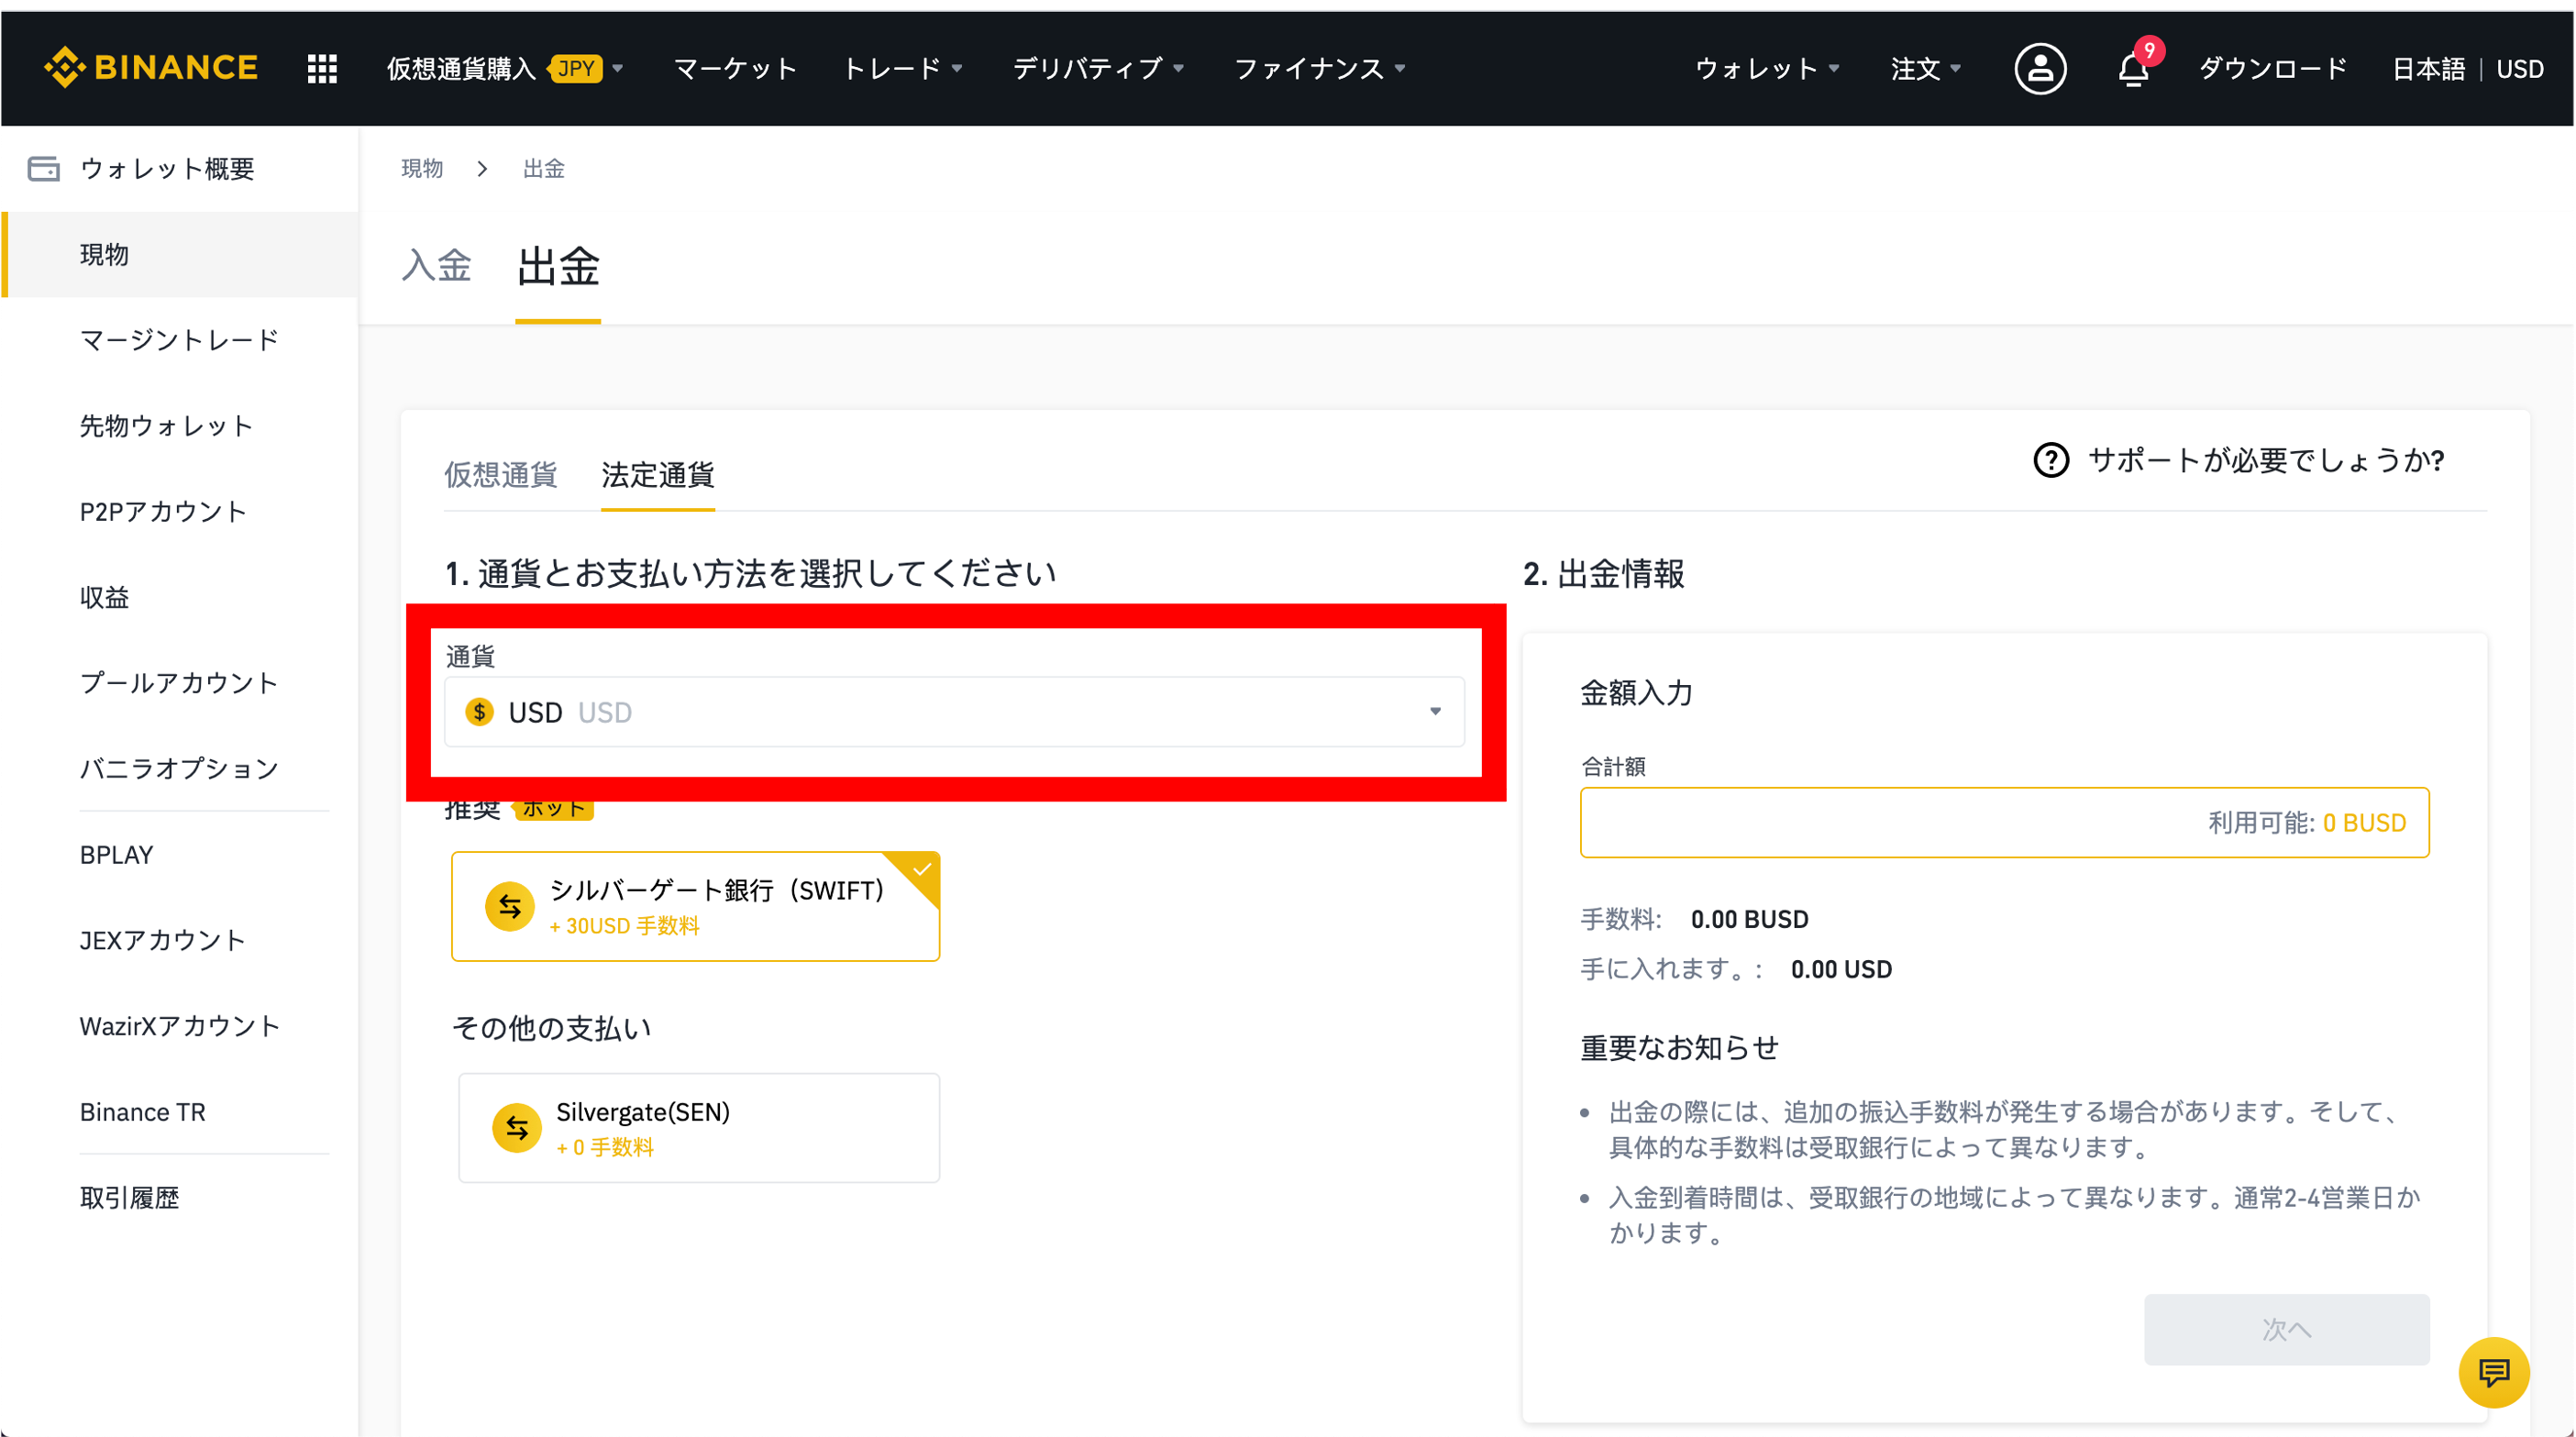Expand the 仮想通貨購入 JPY menu
The height and width of the screenshot is (1437, 2576).
click(x=505, y=68)
